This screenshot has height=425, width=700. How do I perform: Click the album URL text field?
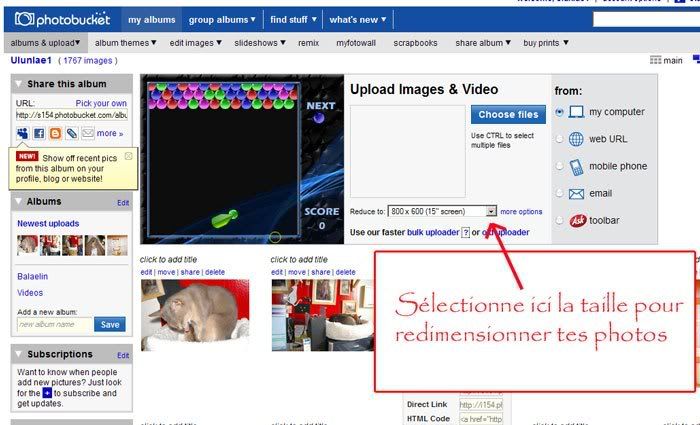tap(71, 115)
